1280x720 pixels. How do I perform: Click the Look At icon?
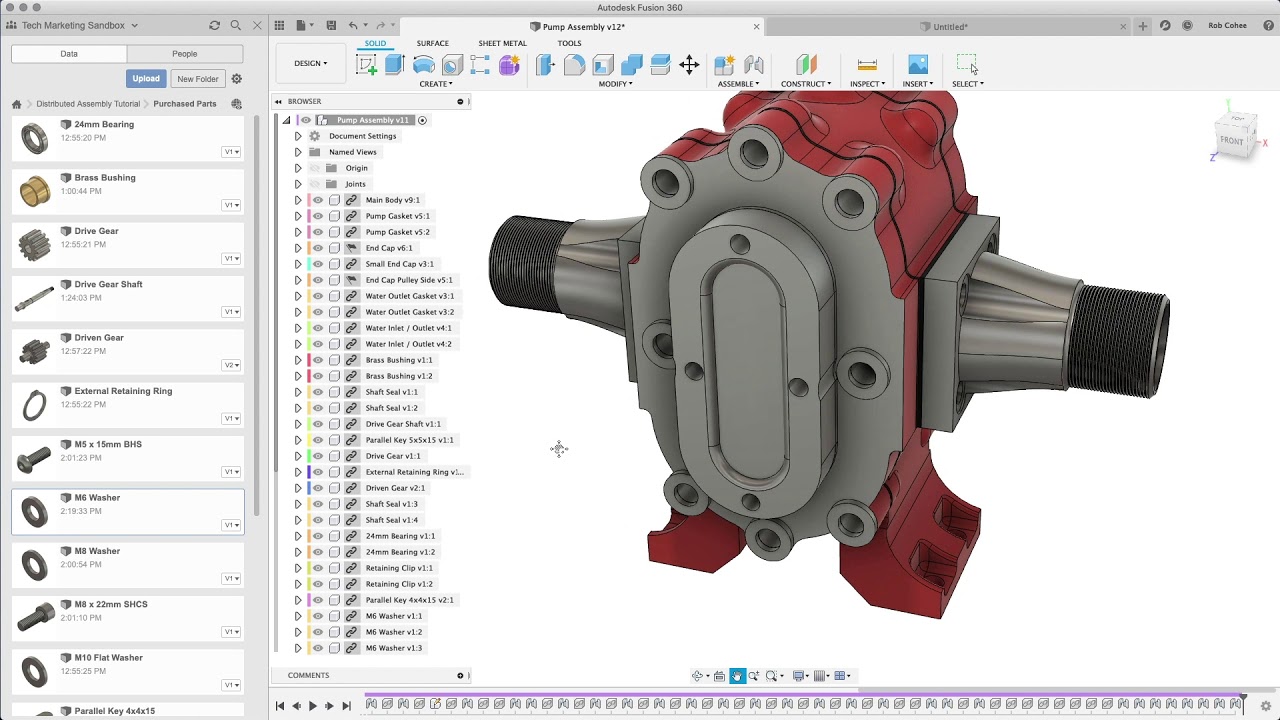coord(719,676)
